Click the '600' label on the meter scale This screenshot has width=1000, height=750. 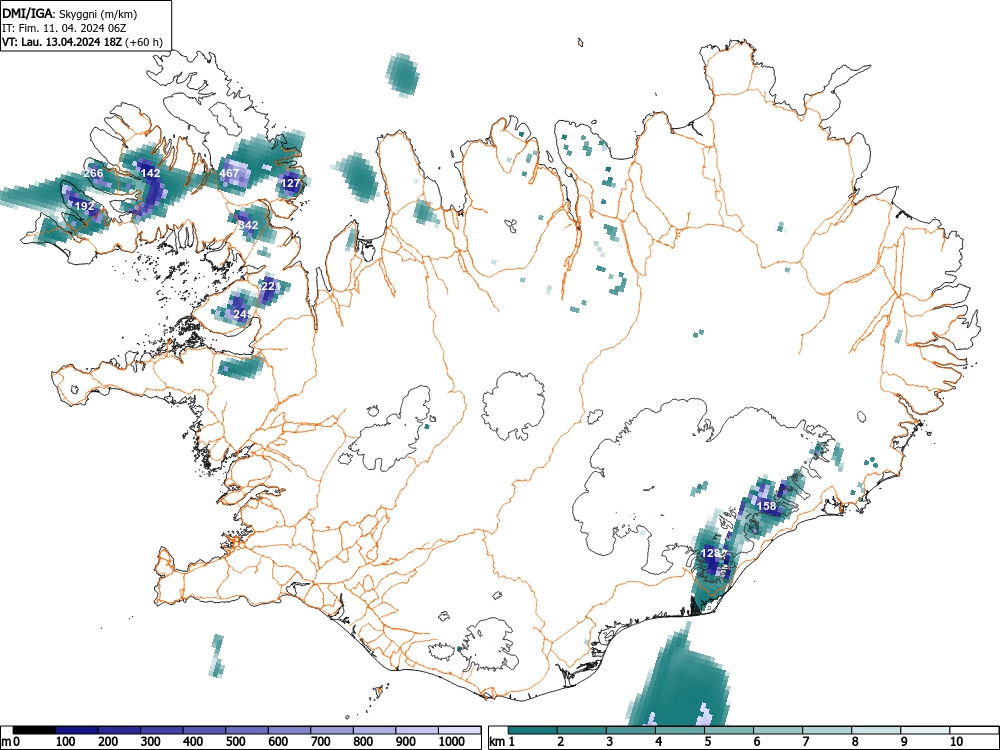pos(278,742)
